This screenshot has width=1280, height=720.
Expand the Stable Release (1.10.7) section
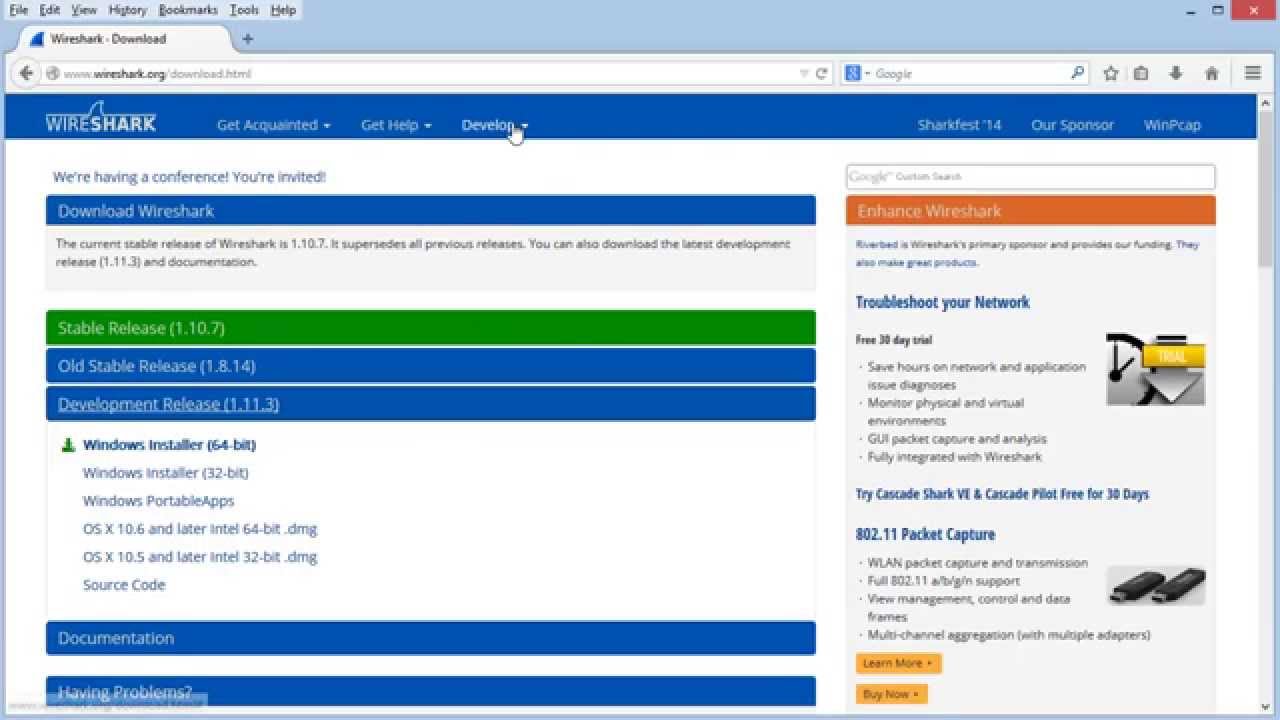431,328
